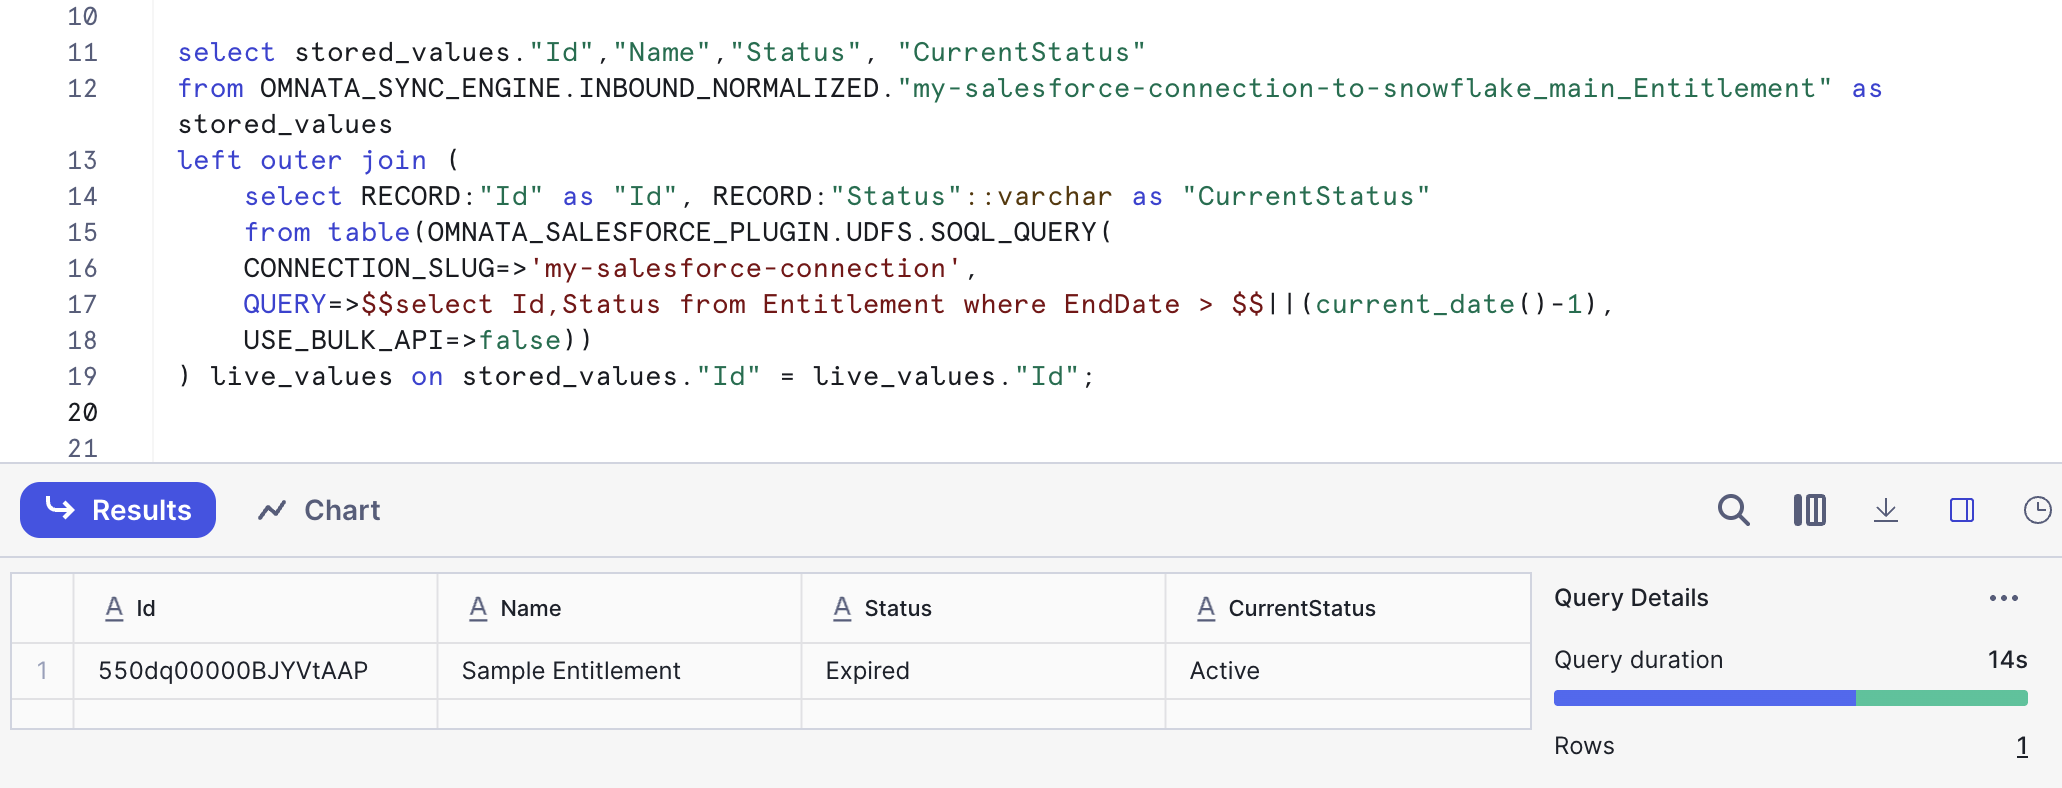Sort by the Name column header

530,608
